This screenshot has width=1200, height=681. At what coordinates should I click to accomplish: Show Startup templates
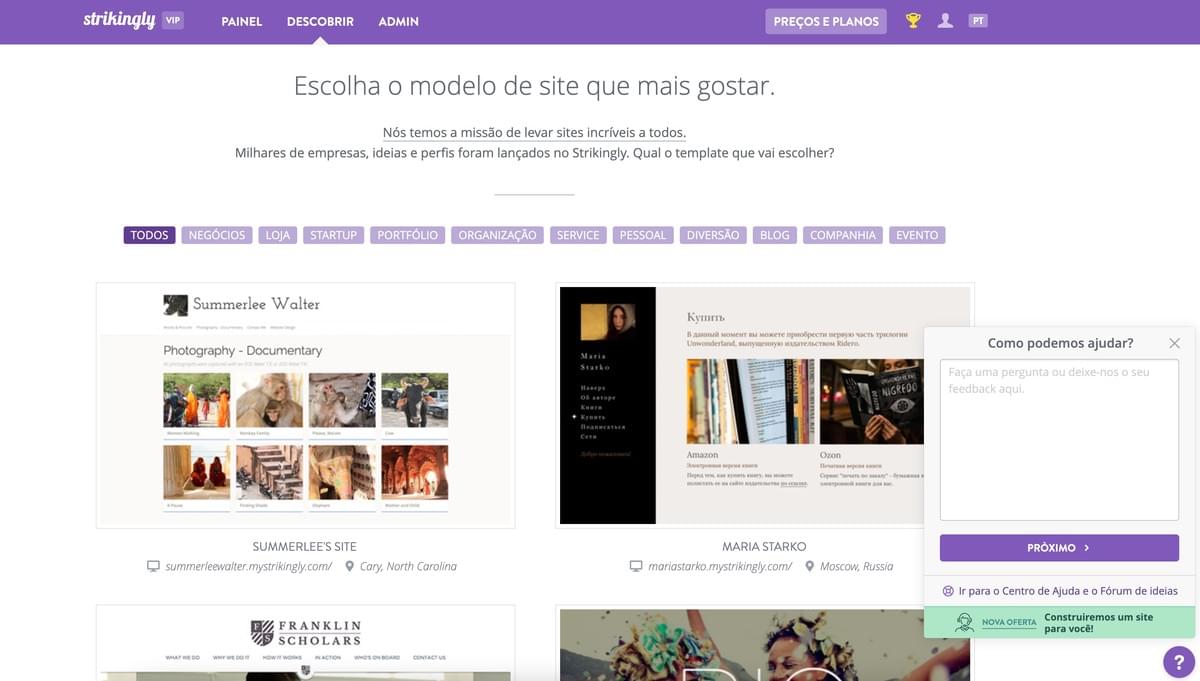point(334,235)
